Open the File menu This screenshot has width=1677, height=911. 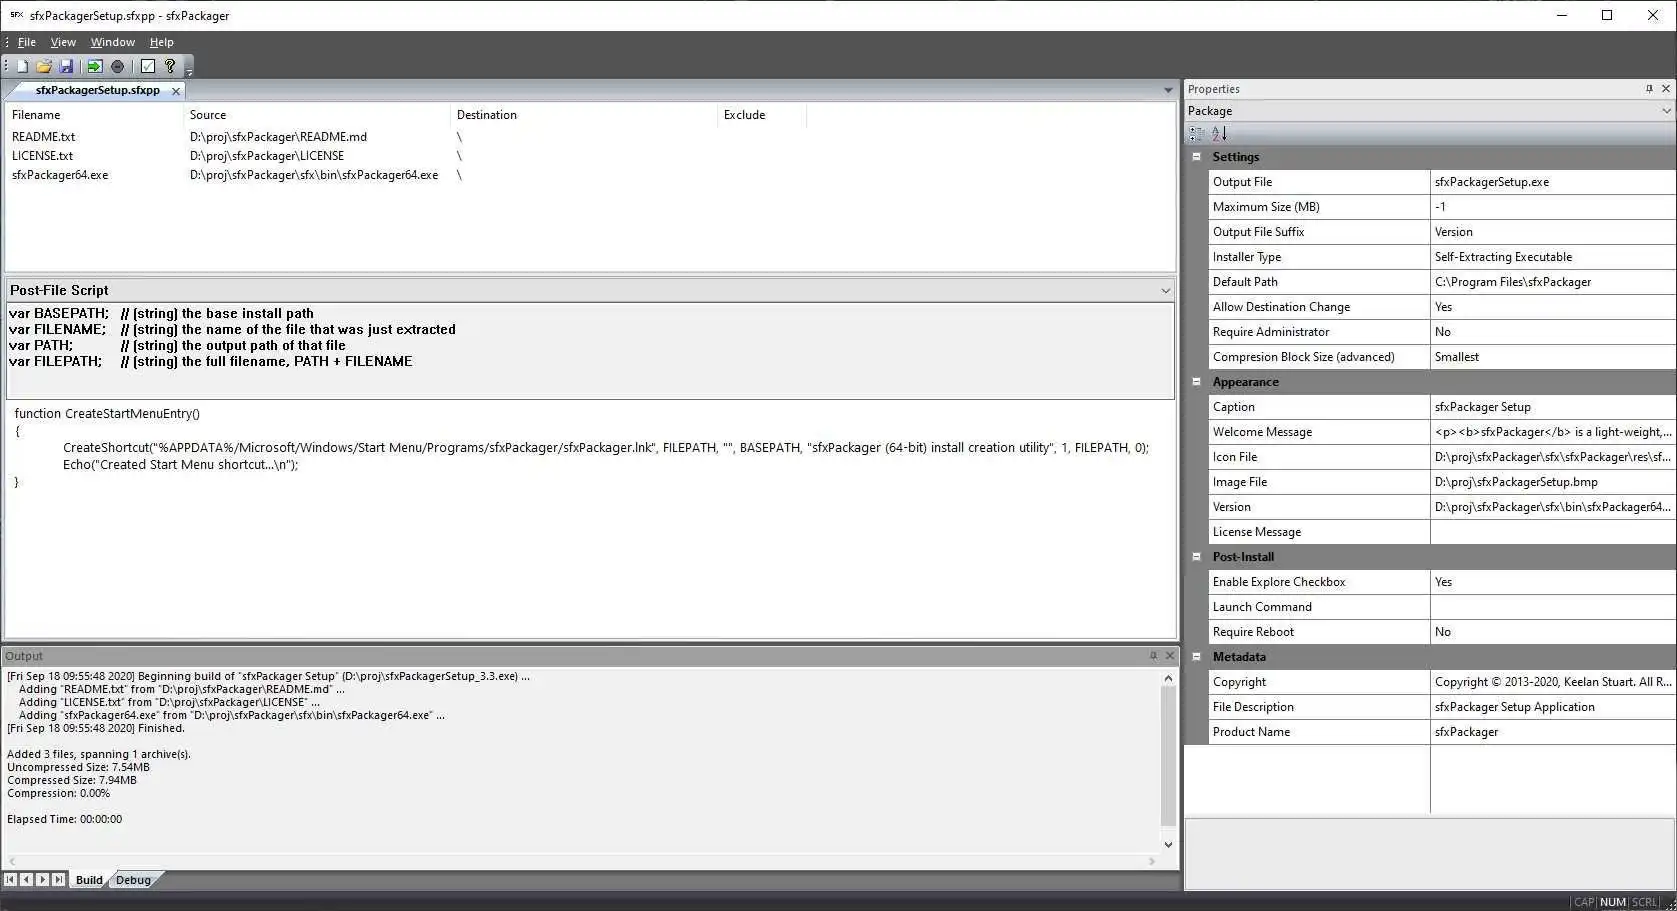click(27, 42)
